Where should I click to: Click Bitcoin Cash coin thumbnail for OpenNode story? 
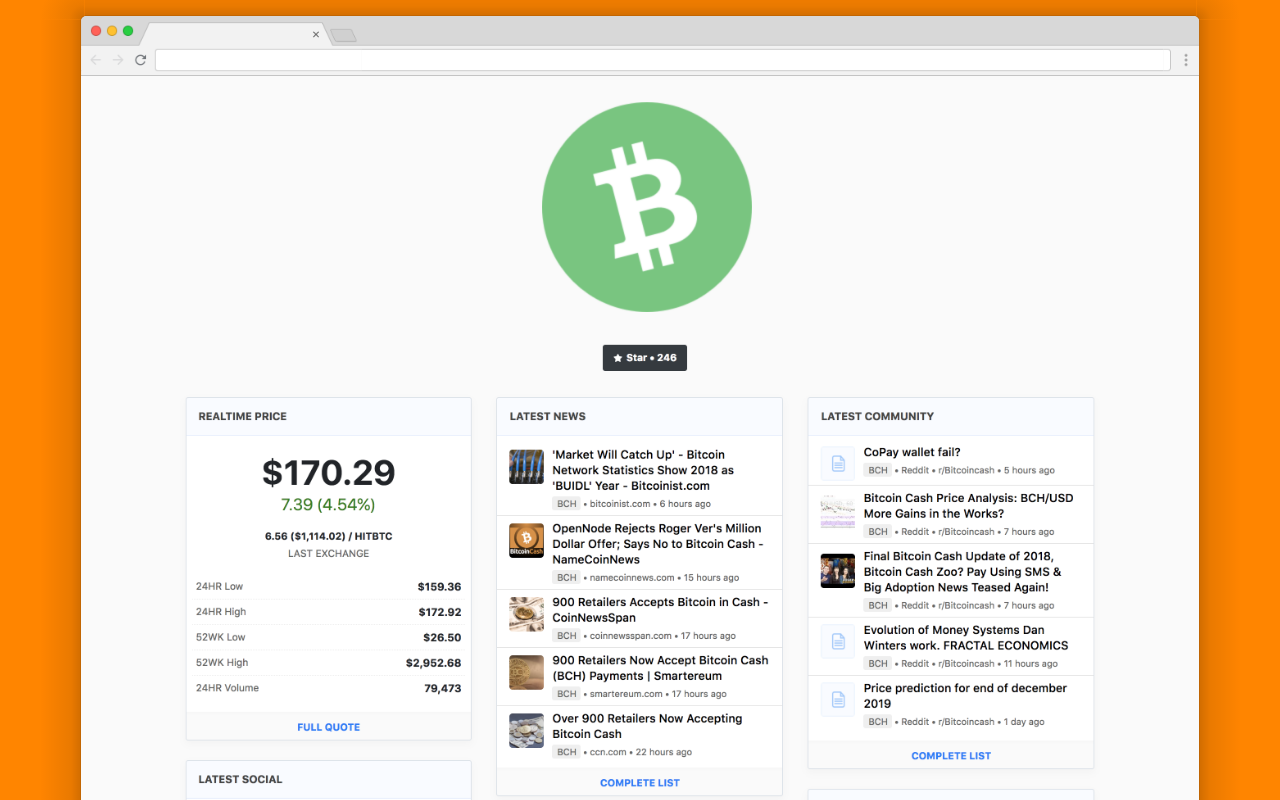point(526,540)
